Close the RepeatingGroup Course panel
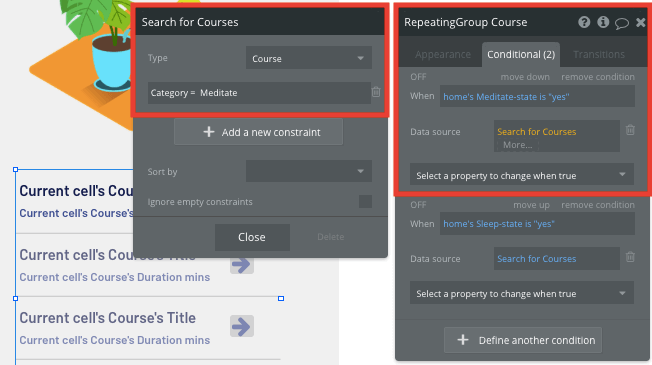 click(x=641, y=22)
